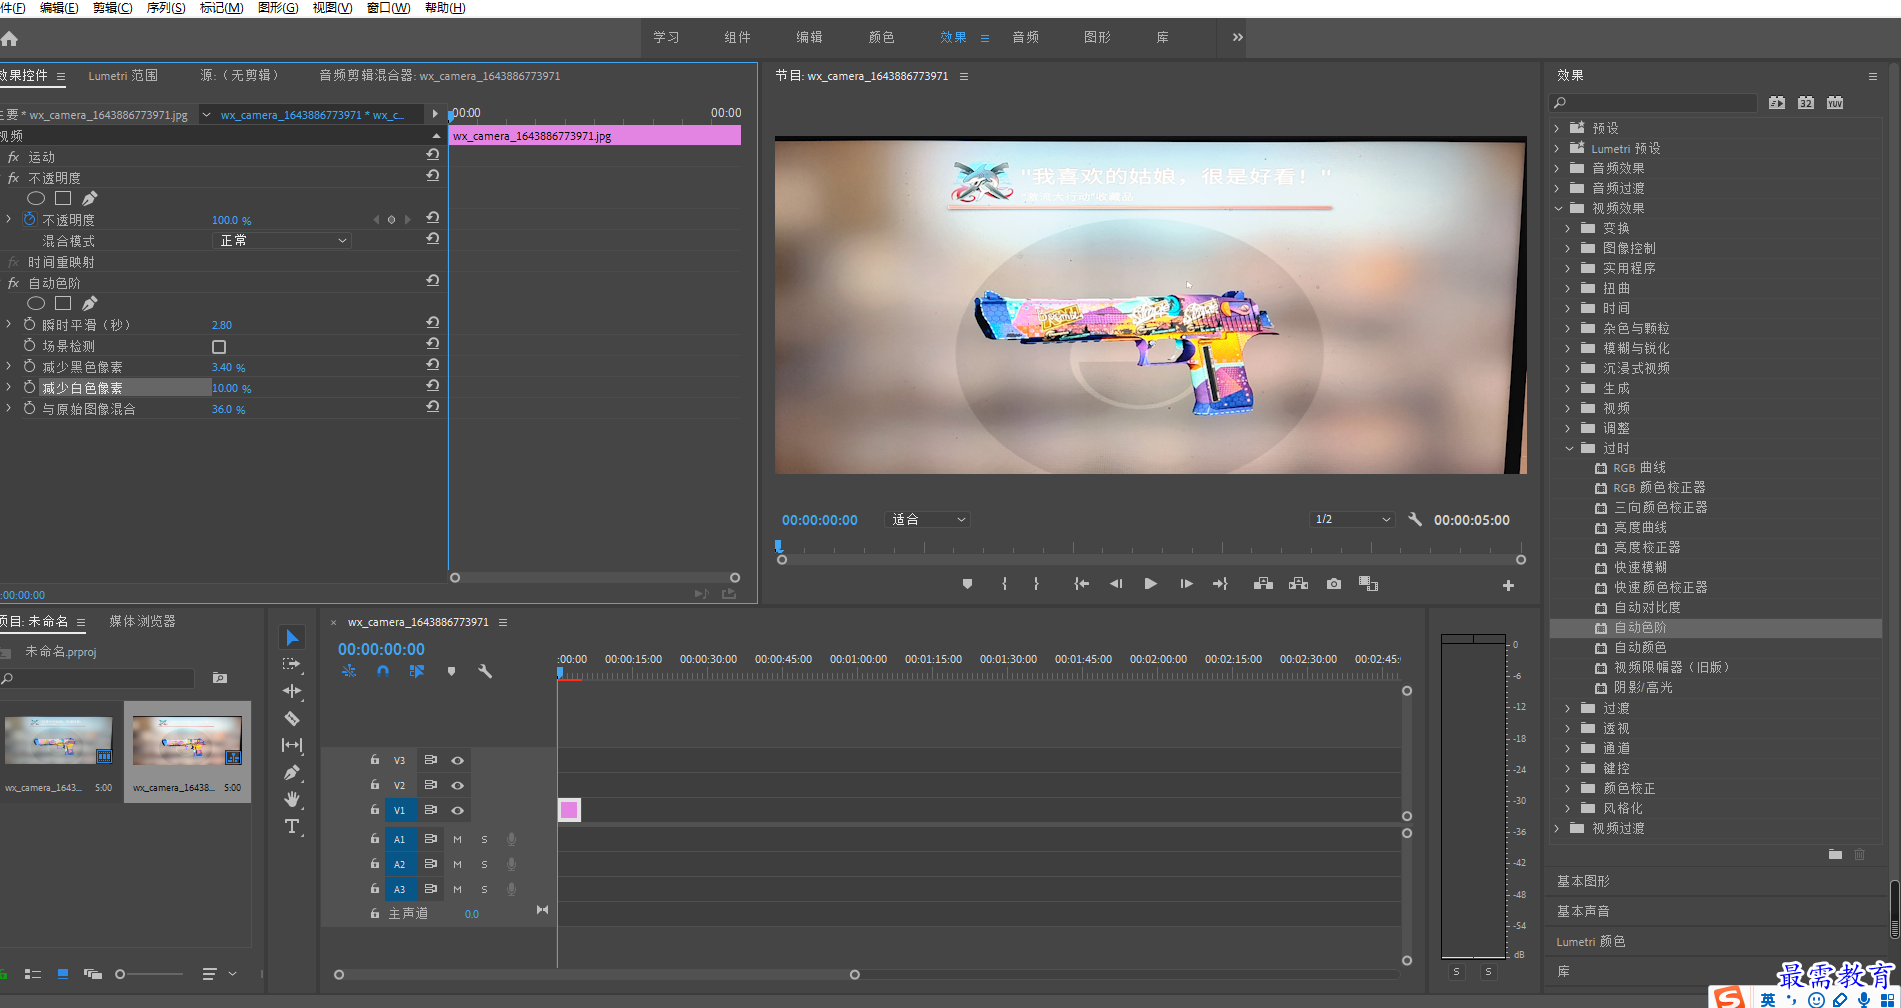Open the program monitor button editor plus
Viewport: 1901px width, 1008px height.
[x=1508, y=585]
